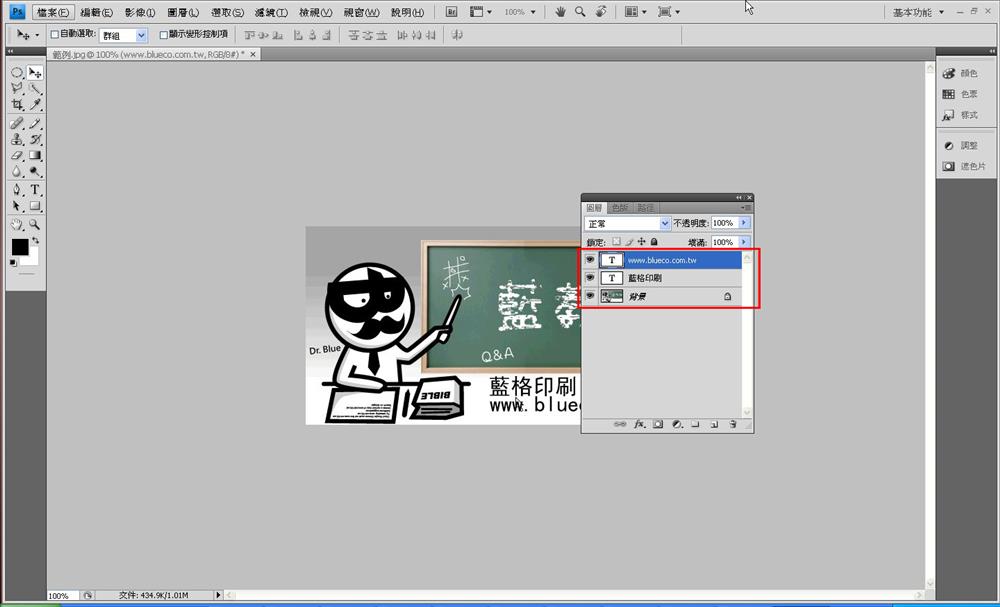Screen dimensions: 1000x607
Task: Hide the 背景 layer
Action: click(x=590, y=296)
